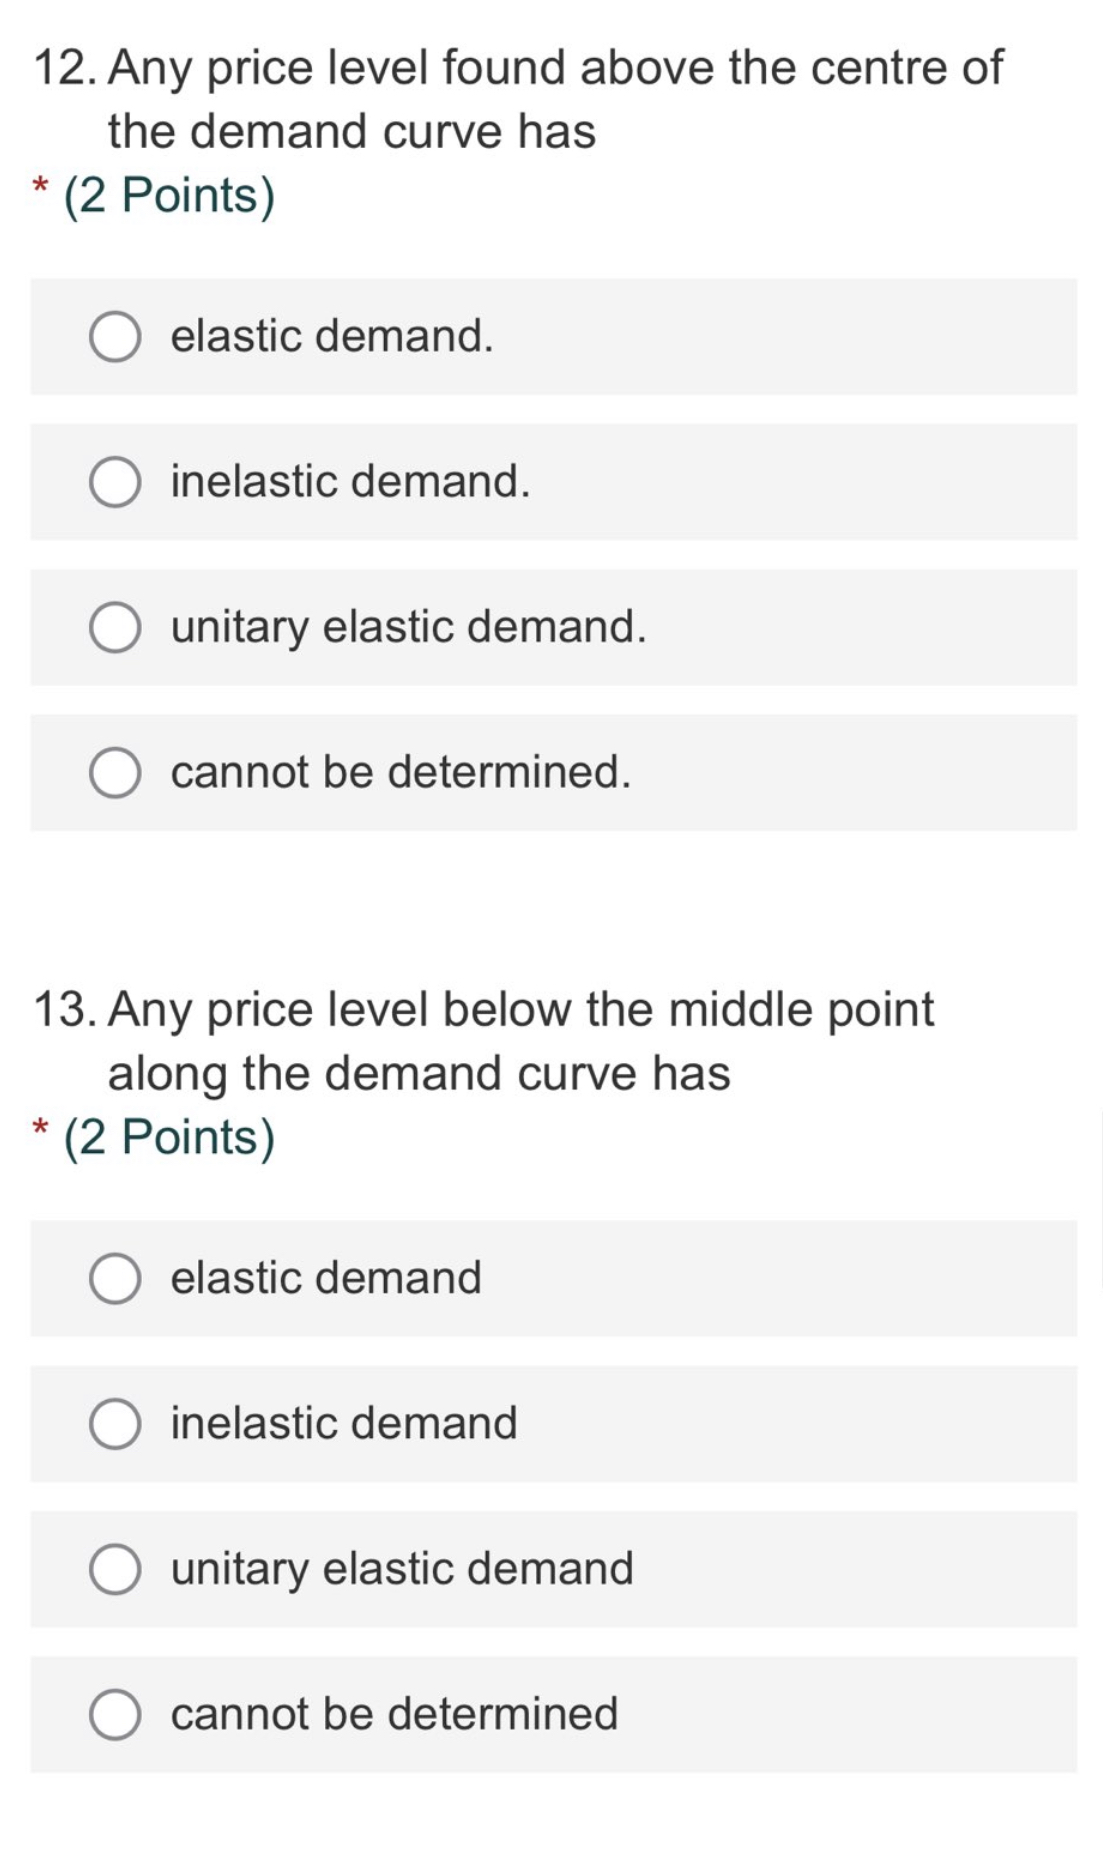This screenshot has width=1103, height=1860.
Task: Click the elastic demand answer row in question 12
Action: pos(550,337)
